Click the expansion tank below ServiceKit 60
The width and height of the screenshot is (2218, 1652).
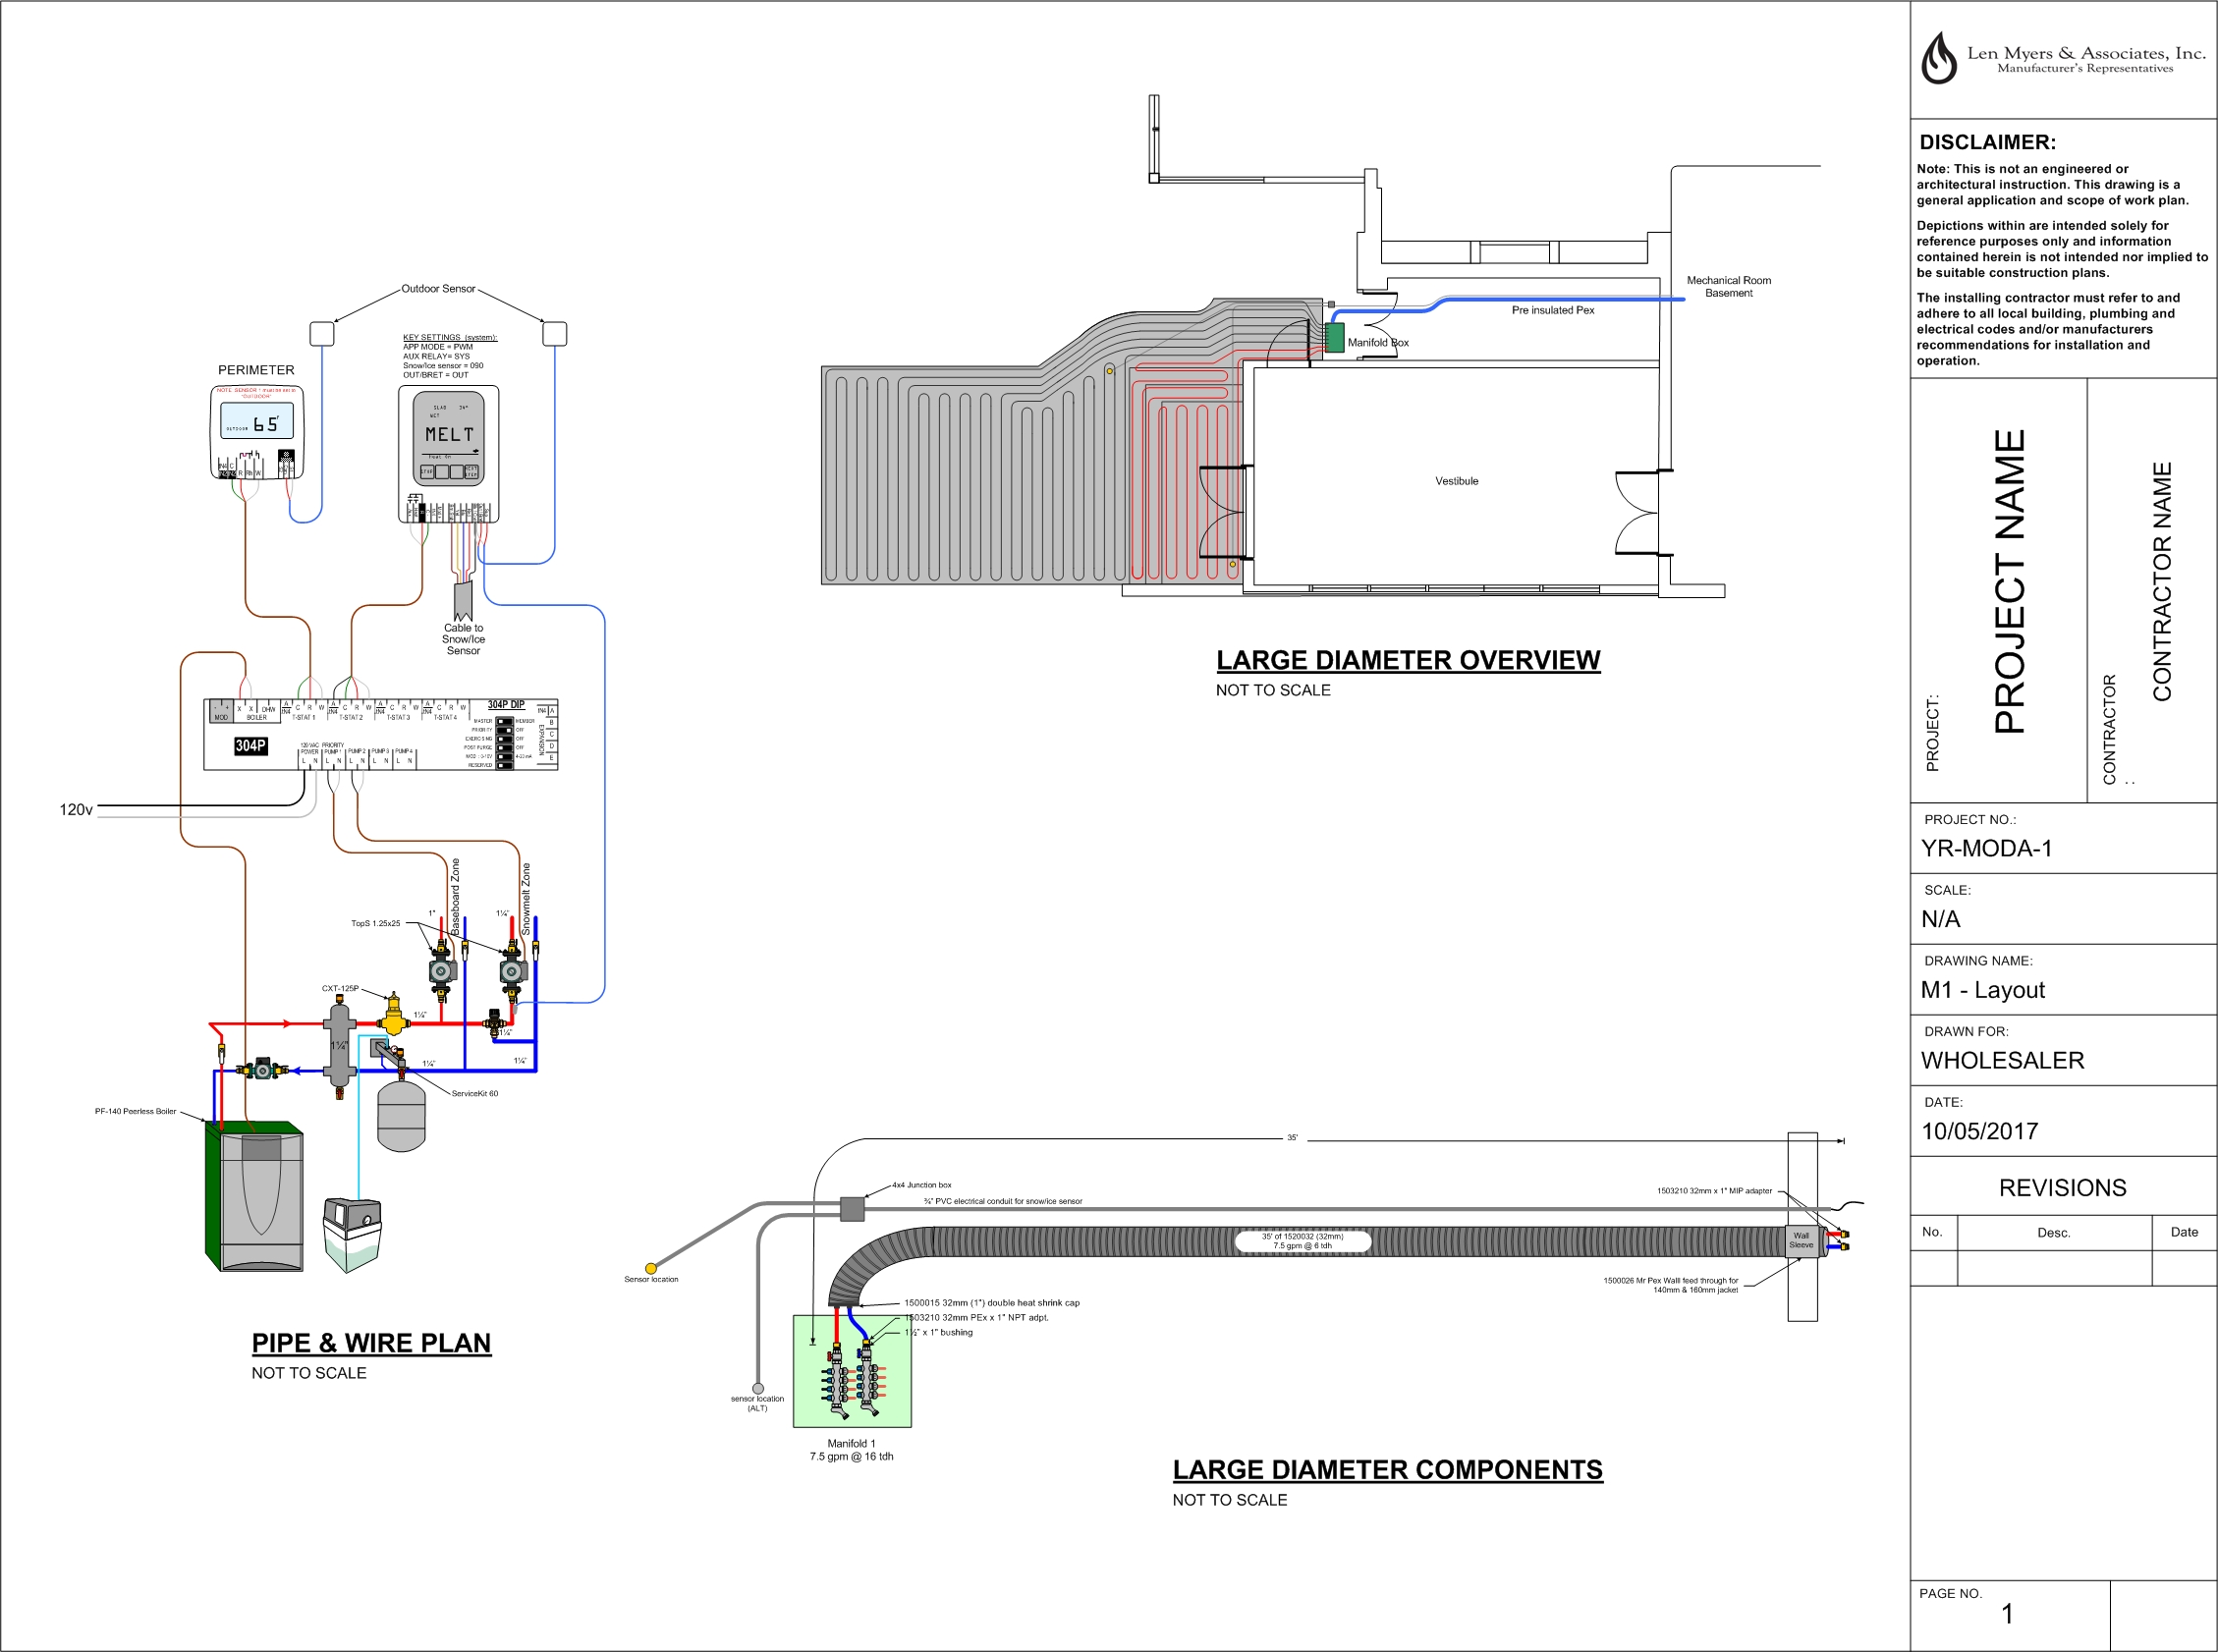(402, 1116)
